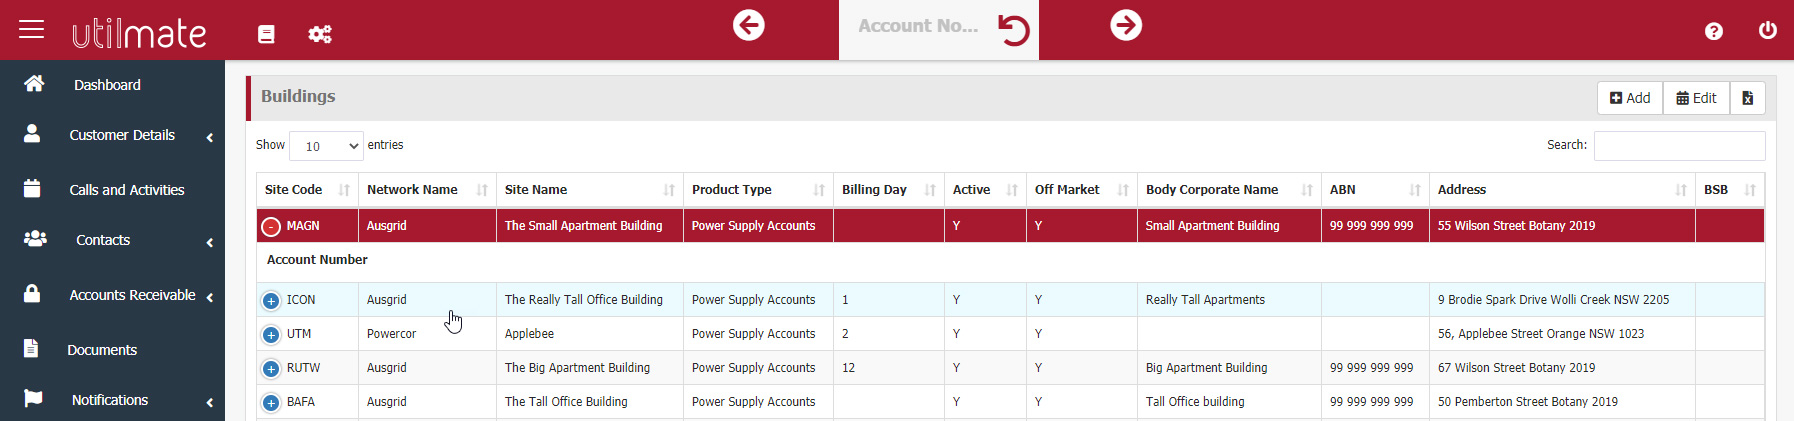Click the power logout icon

pos(1767,30)
